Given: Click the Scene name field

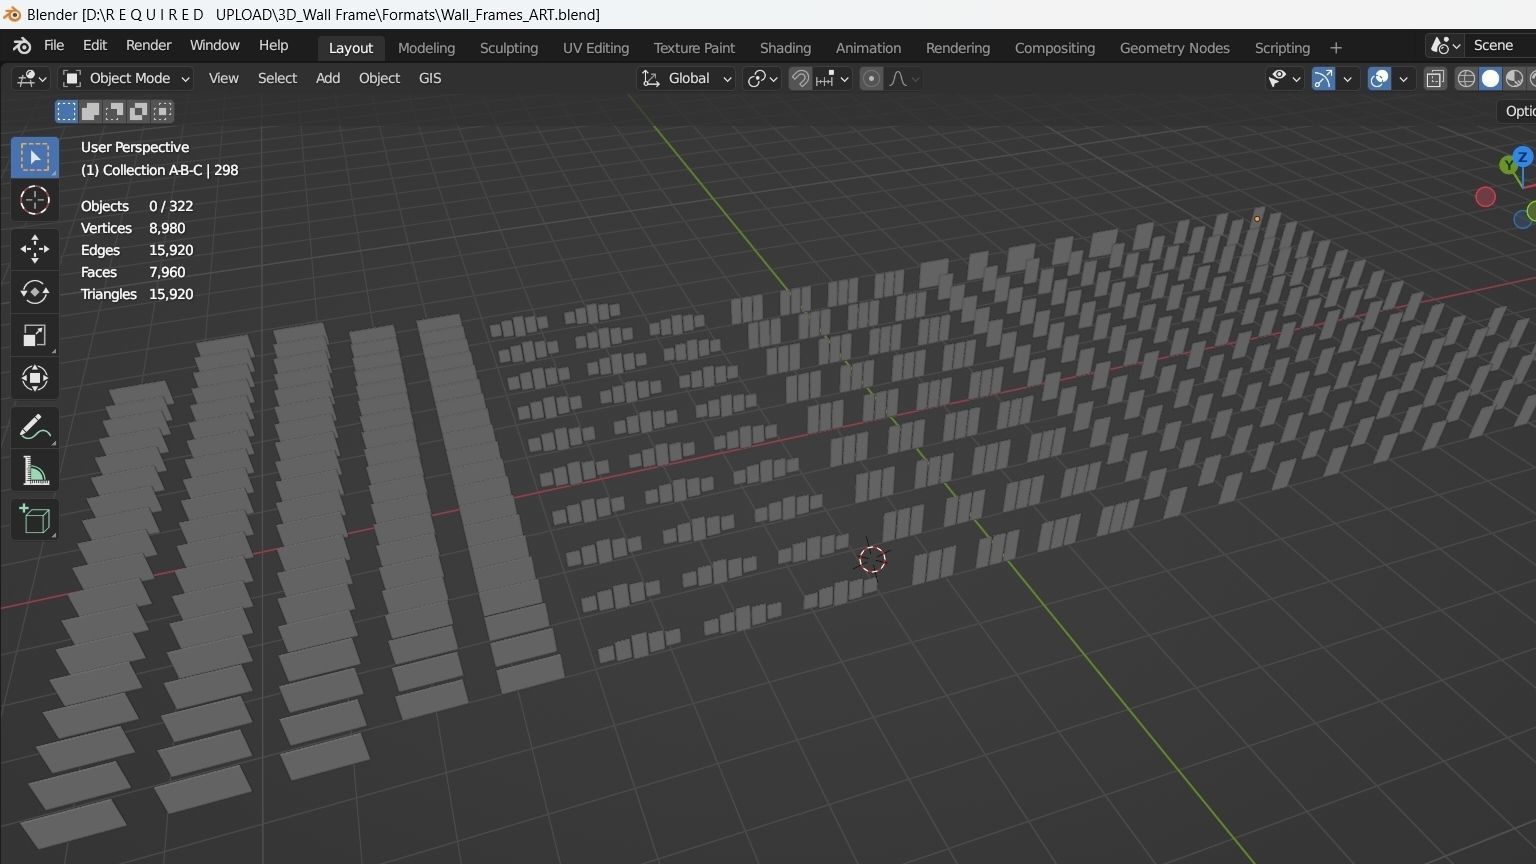Looking at the screenshot, I should (1502, 46).
